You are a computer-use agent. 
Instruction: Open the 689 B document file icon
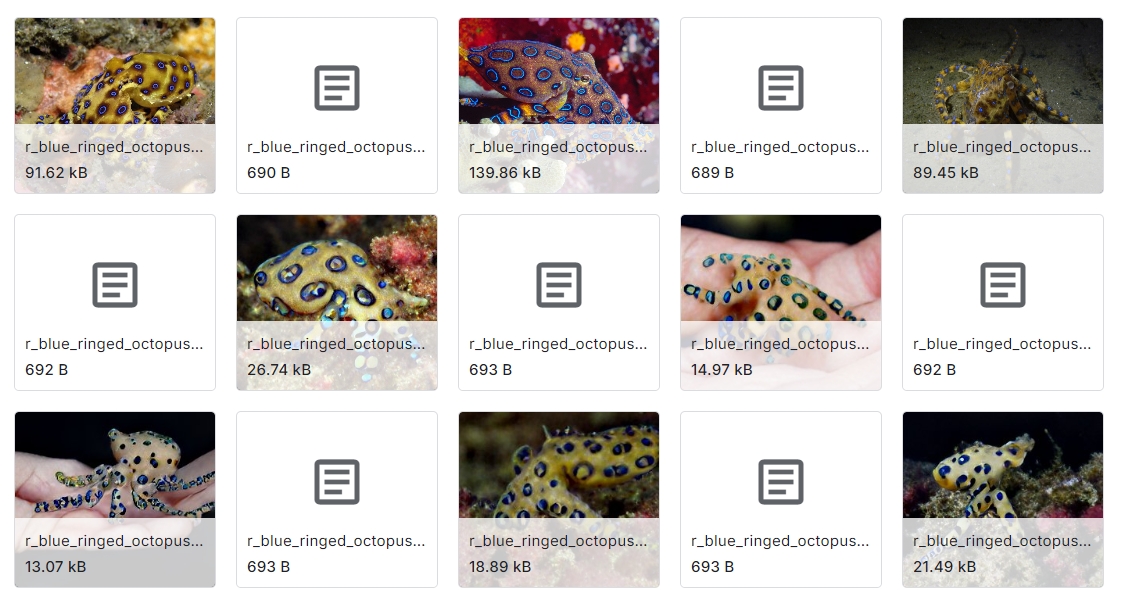[x=781, y=88]
